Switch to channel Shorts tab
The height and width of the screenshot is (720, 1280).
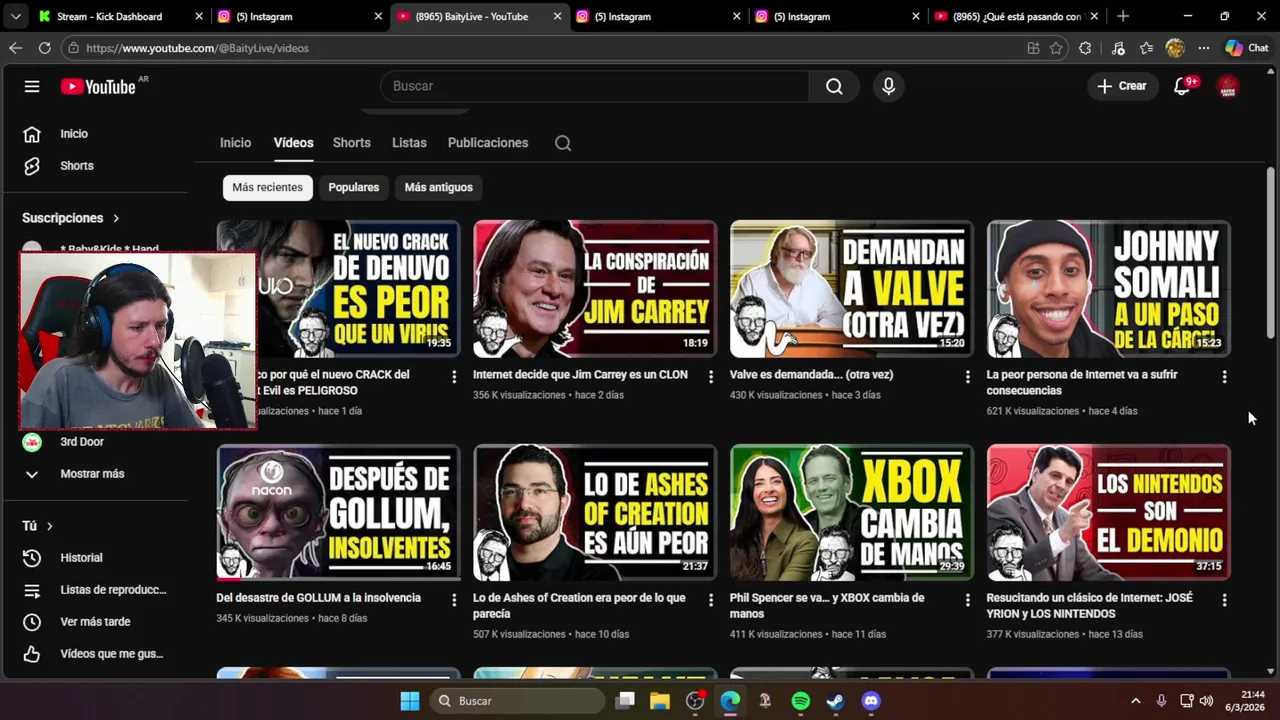coord(352,143)
